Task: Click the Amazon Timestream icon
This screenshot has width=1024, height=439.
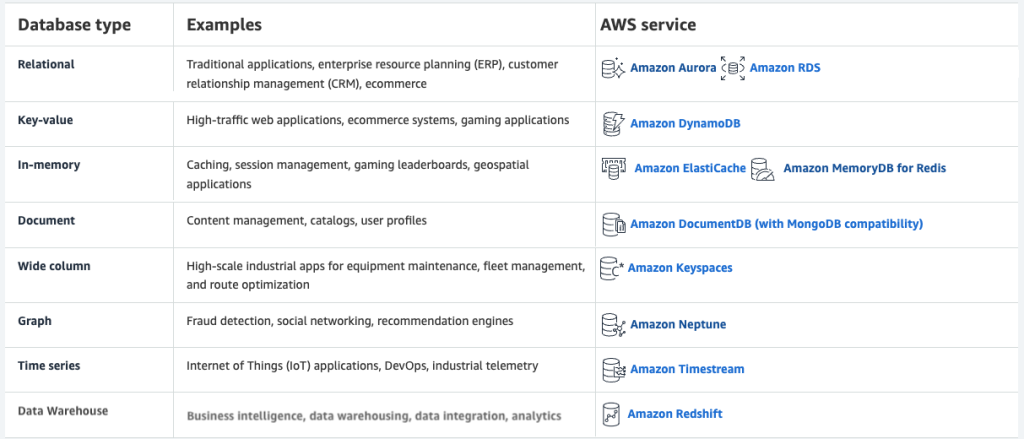Action: point(613,369)
